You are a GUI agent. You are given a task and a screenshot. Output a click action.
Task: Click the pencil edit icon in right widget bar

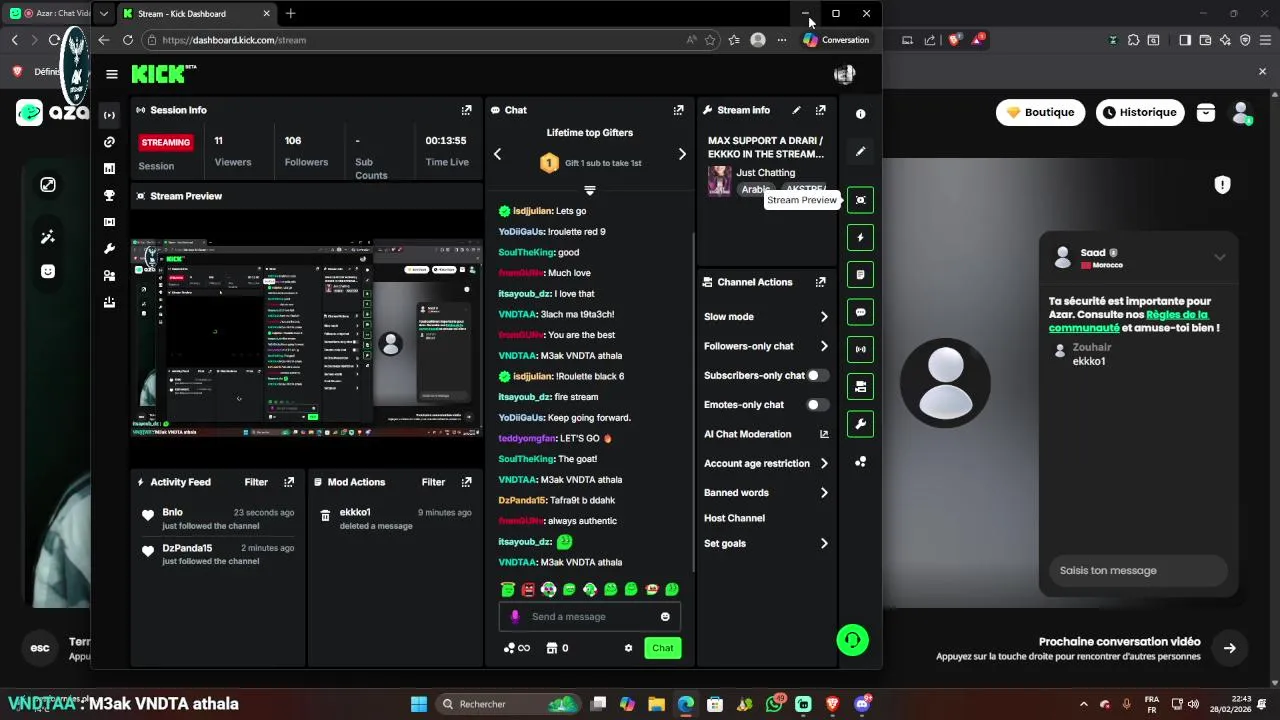[860, 152]
